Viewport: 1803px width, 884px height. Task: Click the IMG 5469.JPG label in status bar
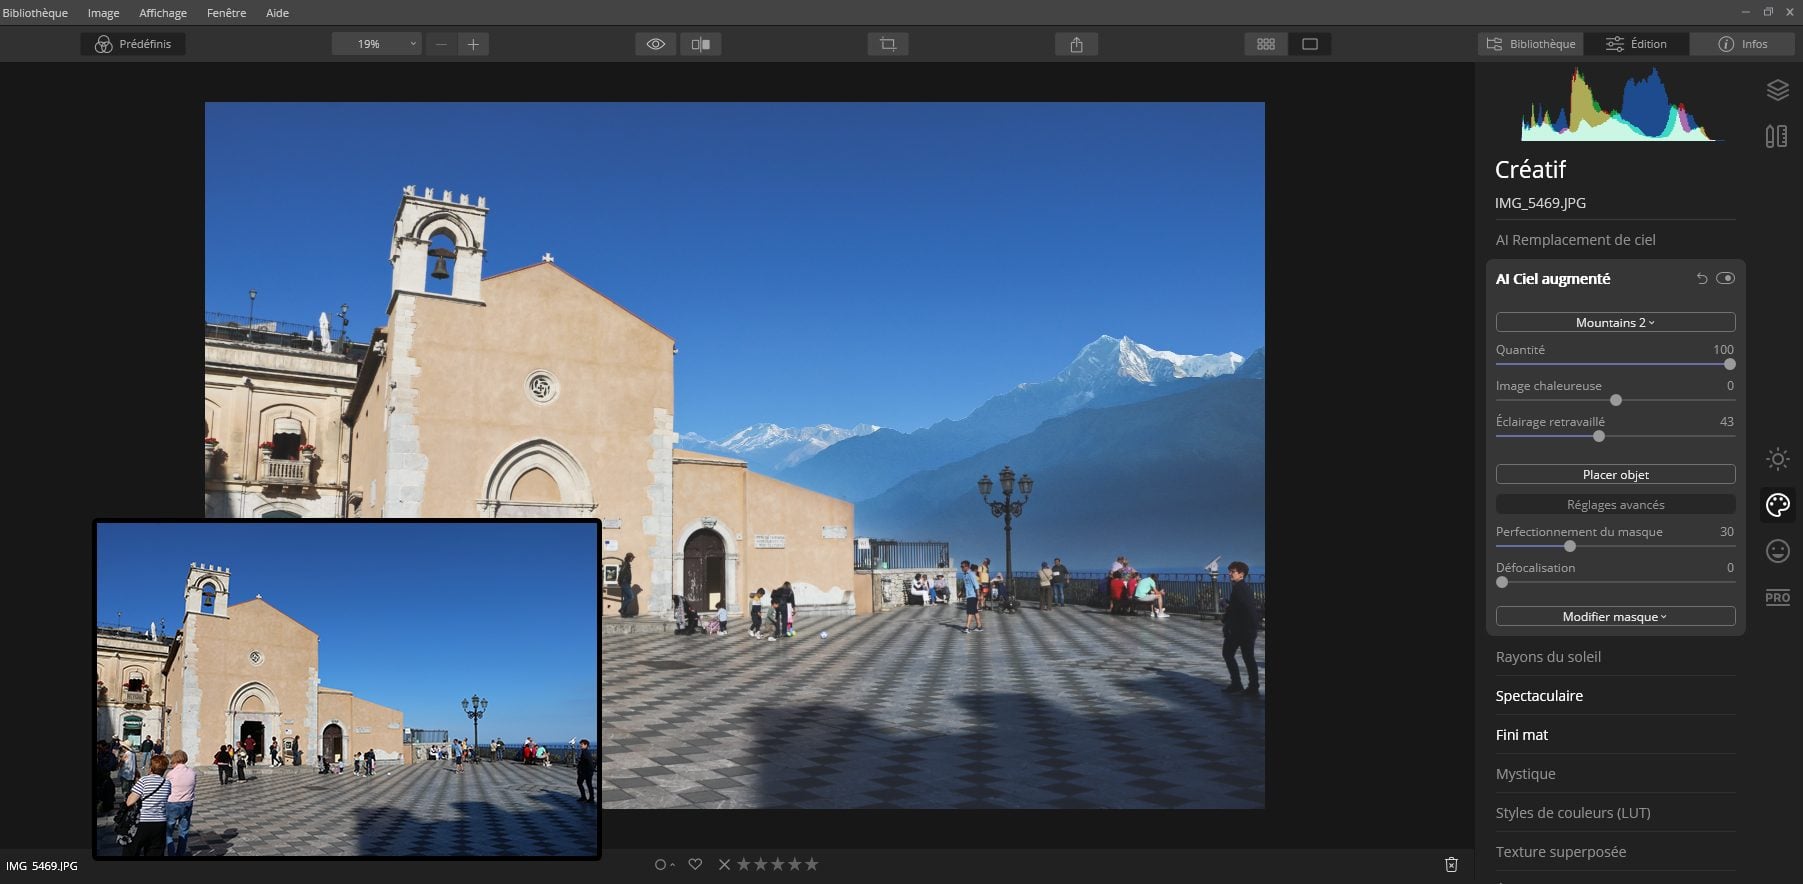click(x=42, y=866)
